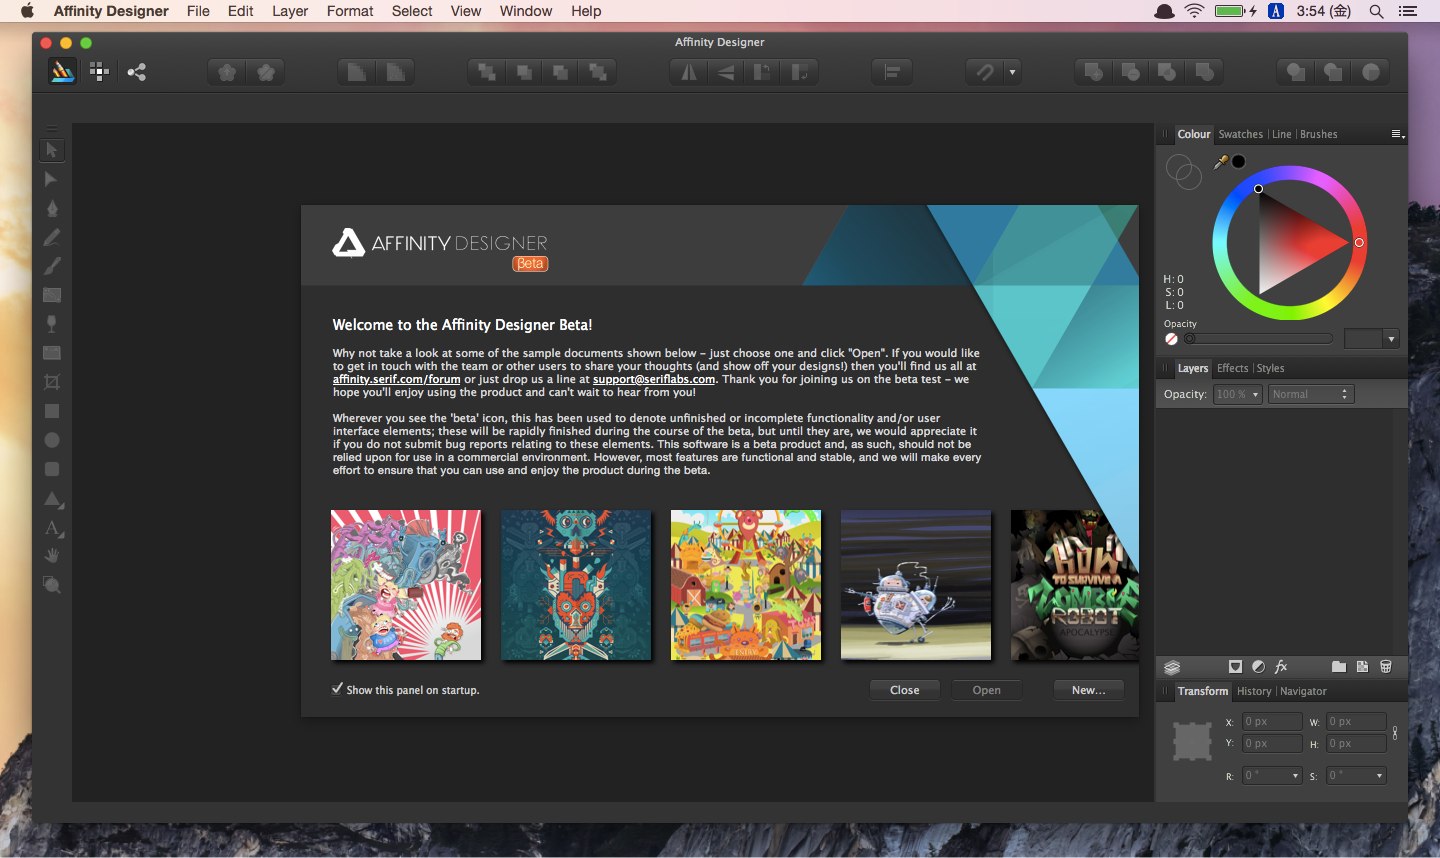The height and width of the screenshot is (858, 1440).
Task: Open the Layer menu
Action: tap(290, 11)
